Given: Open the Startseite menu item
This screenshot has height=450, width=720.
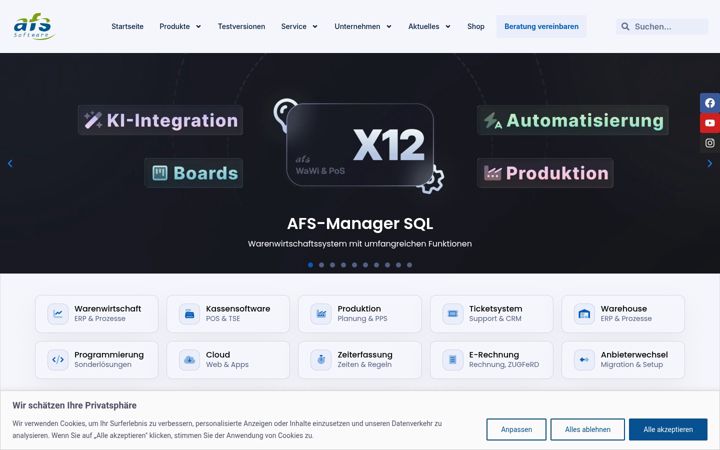Looking at the screenshot, I should (127, 27).
